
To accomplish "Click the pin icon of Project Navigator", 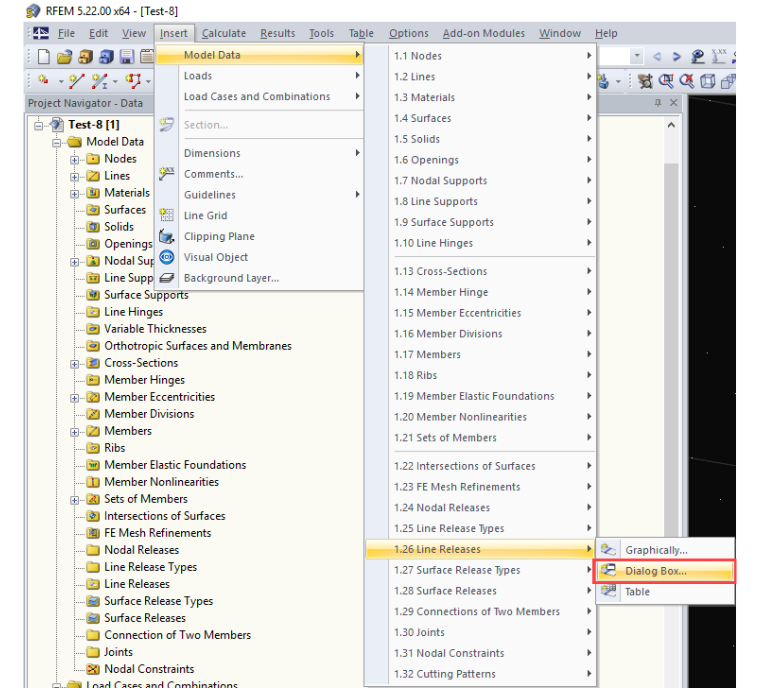I will coord(658,103).
